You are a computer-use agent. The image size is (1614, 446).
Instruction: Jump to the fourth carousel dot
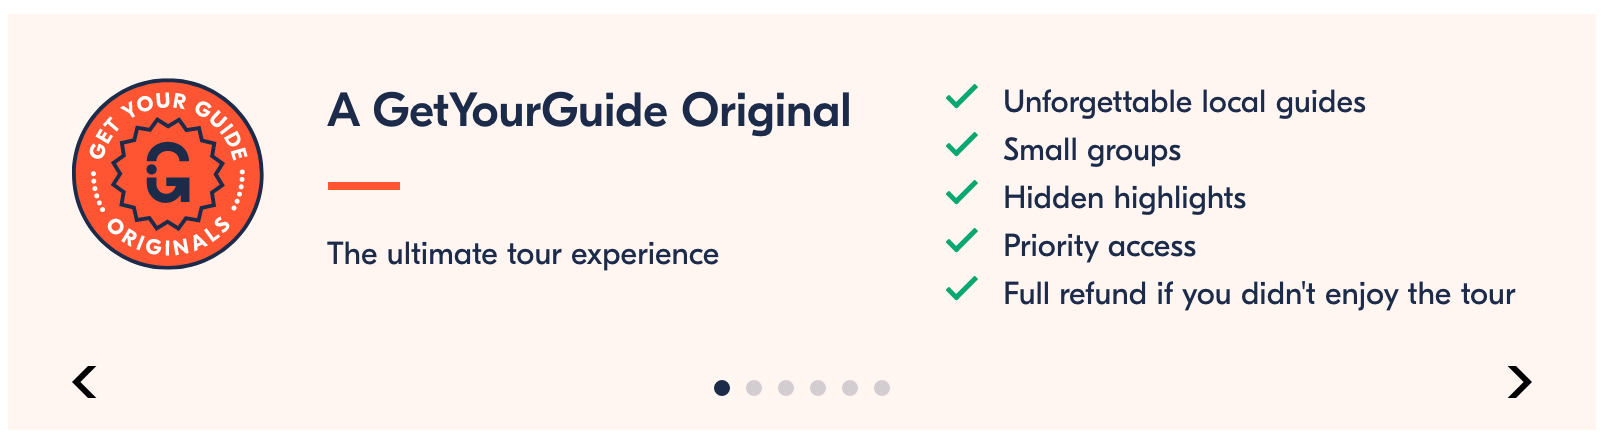coord(818,388)
